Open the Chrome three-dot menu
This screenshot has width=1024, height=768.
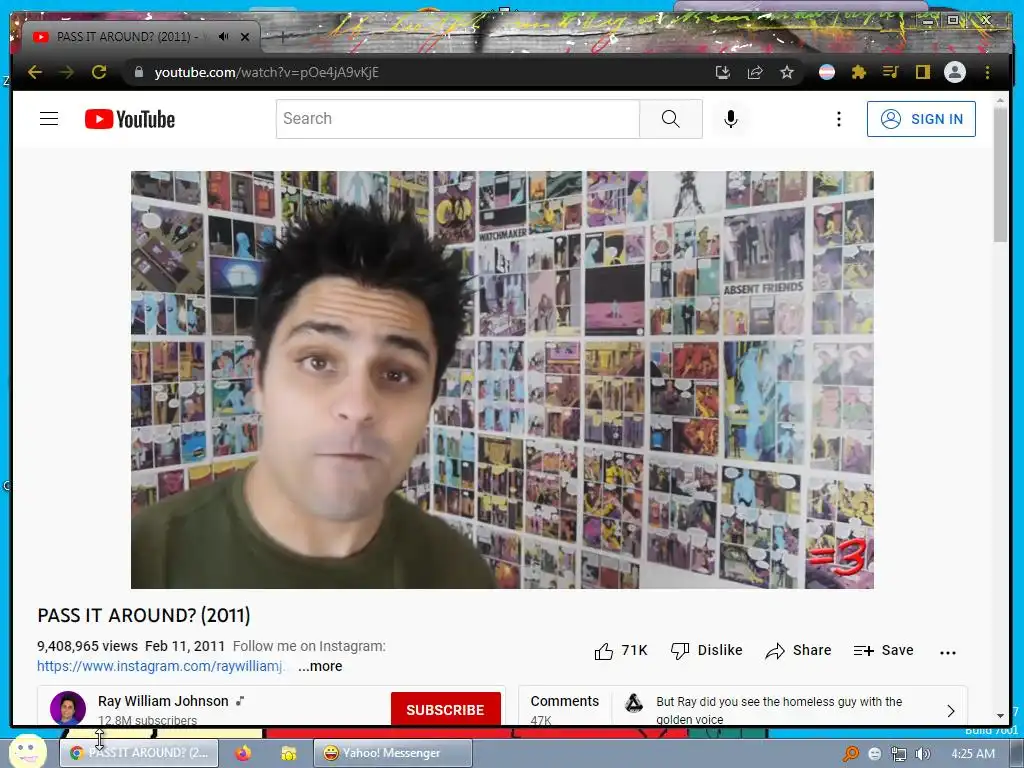(987, 72)
